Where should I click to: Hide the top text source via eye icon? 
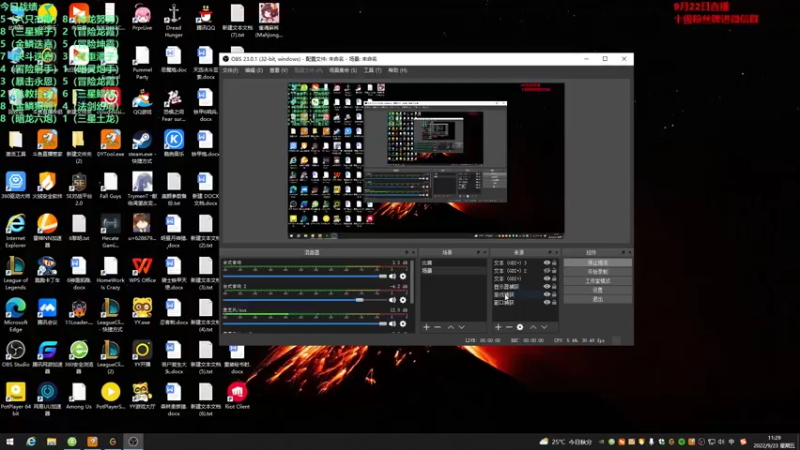(546, 262)
